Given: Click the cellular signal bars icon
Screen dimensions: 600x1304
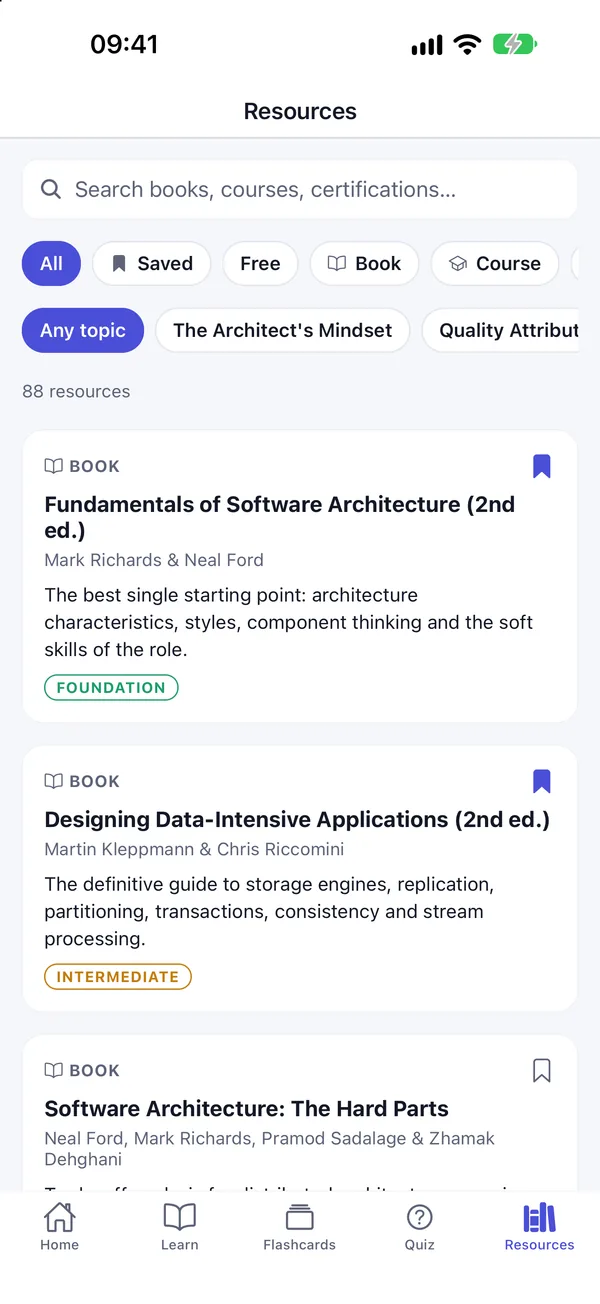Looking at the screenshot, I should 427,45.
